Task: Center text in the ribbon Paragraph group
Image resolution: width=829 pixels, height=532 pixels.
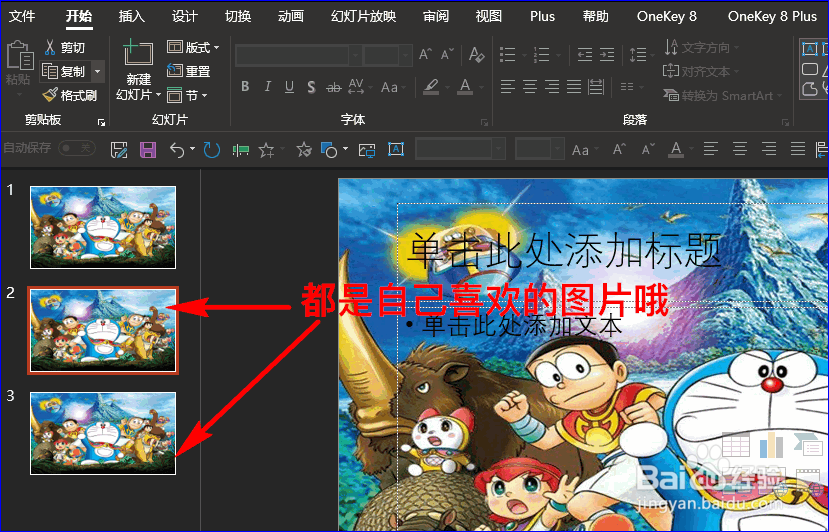Action: pyautogui.click(x=530, y=87)
